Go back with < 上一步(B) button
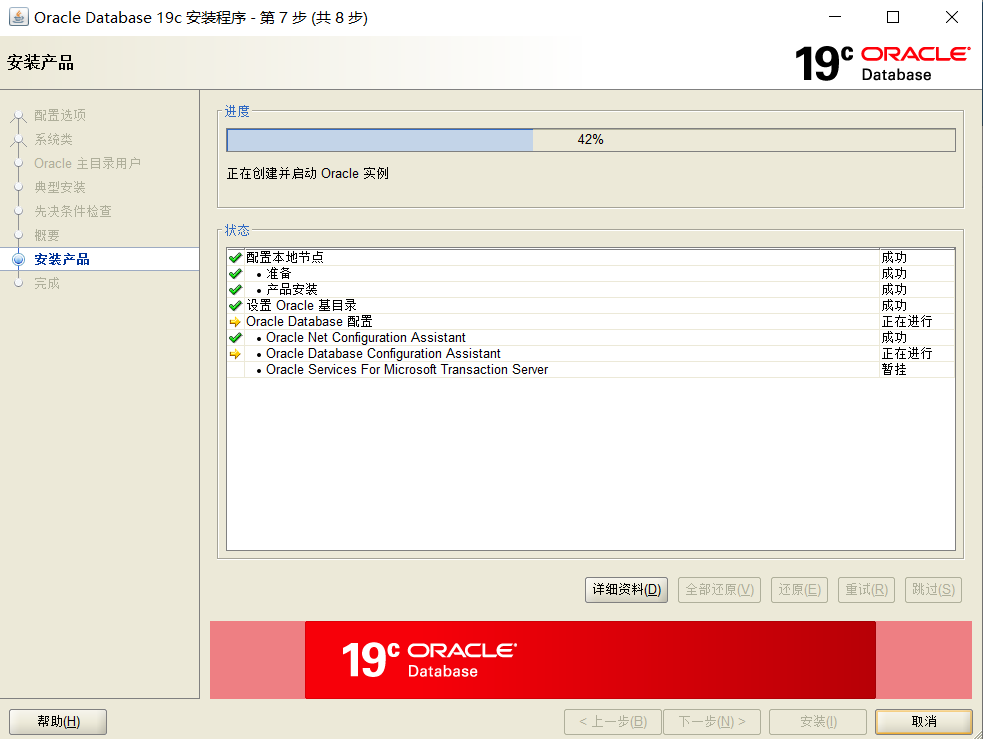Screen dimensions: 983x739 pyautogui.click(x=612, y=721)
